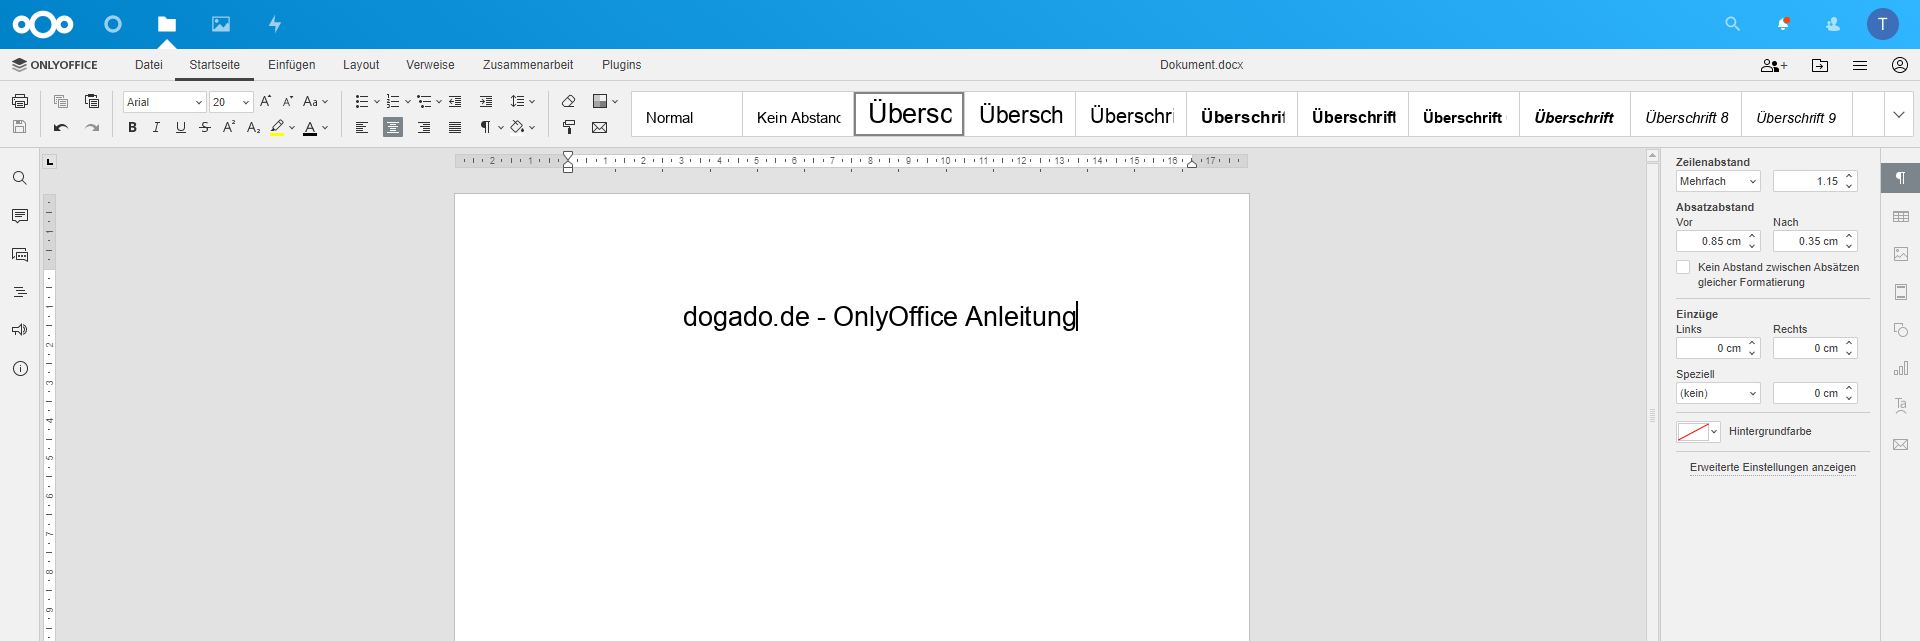Switch to the Plugins tab
Viewport: 1920px width, 641px height.
(x=621, y=65)
